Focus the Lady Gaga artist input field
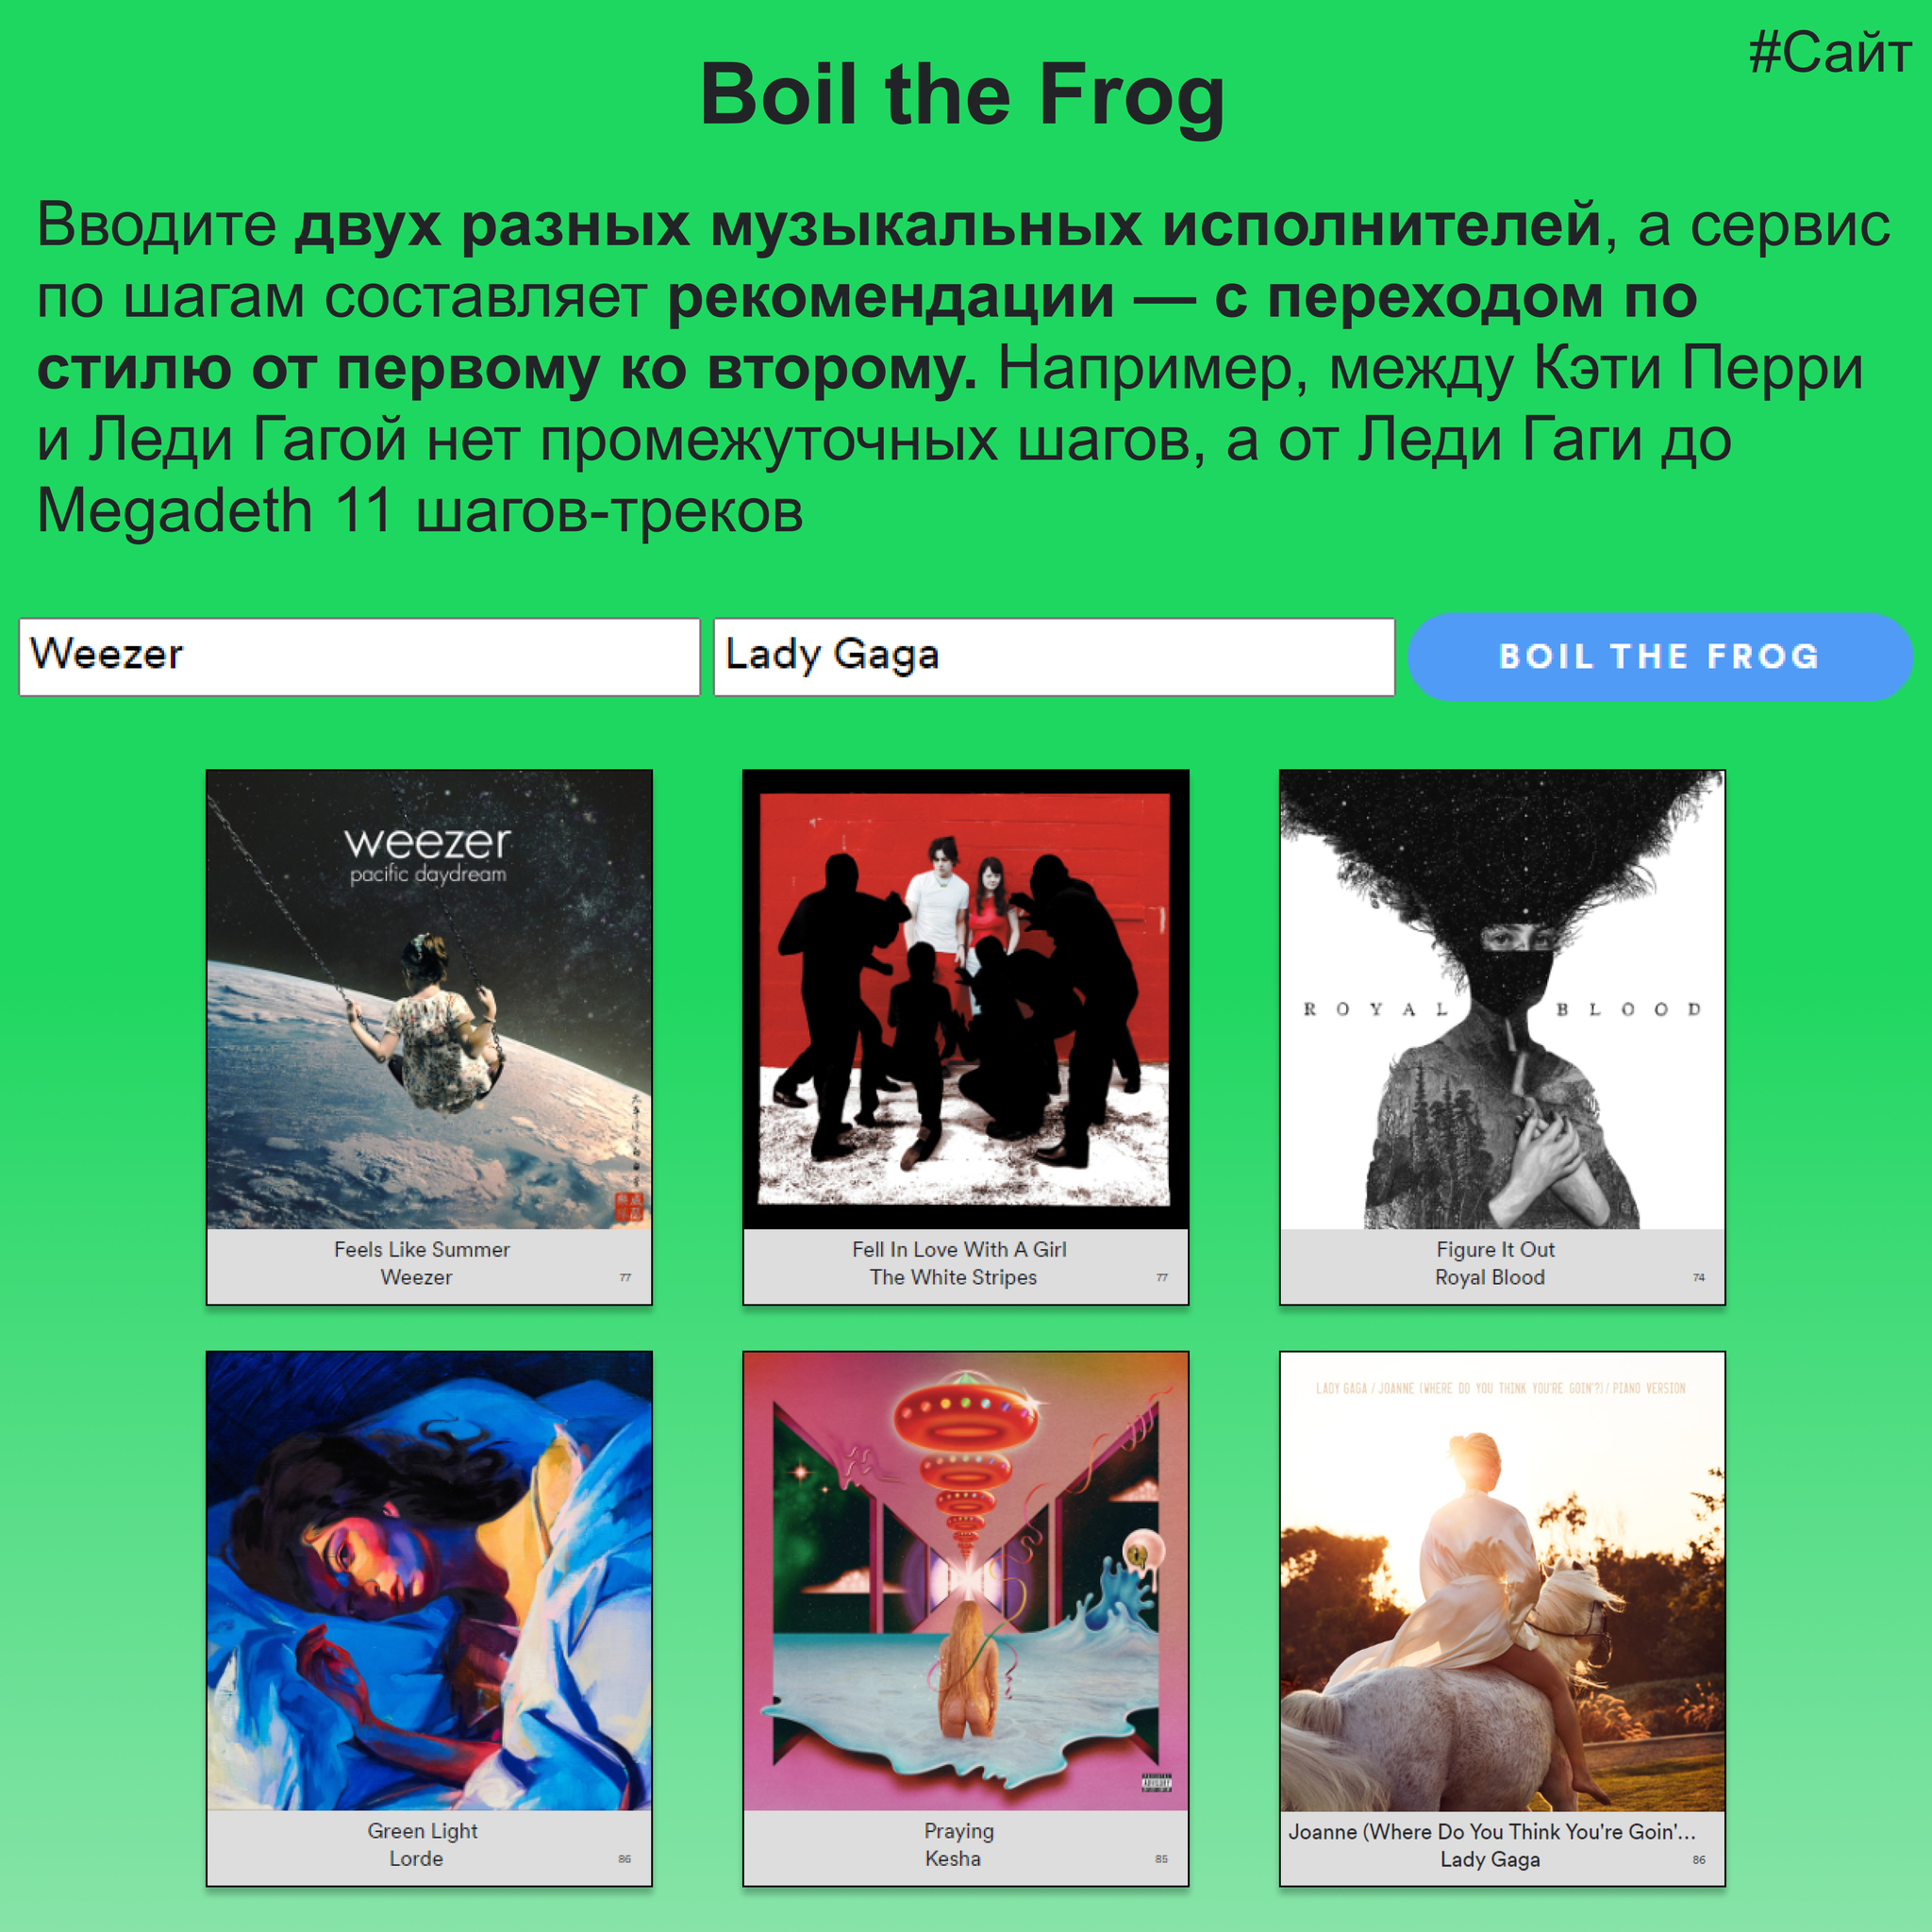The width and height of the screenshot is (1932, 1932). 1054,656
